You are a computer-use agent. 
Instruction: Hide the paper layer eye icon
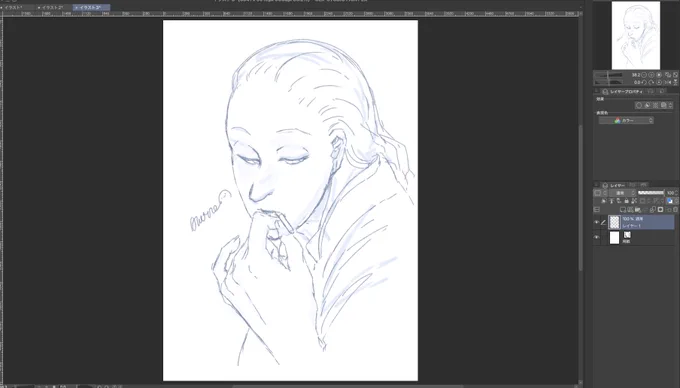click(x=597, y=237)
